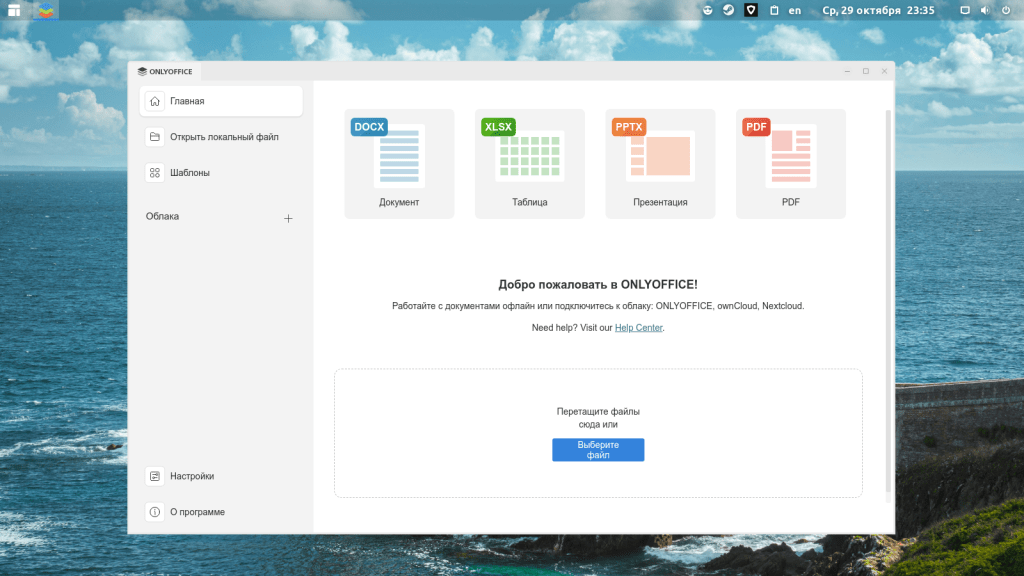The height and width of the screenshot is (576, 1024).
Task: Click the vertical scrollbar of the main panel
Action: (x=888, y=300)
